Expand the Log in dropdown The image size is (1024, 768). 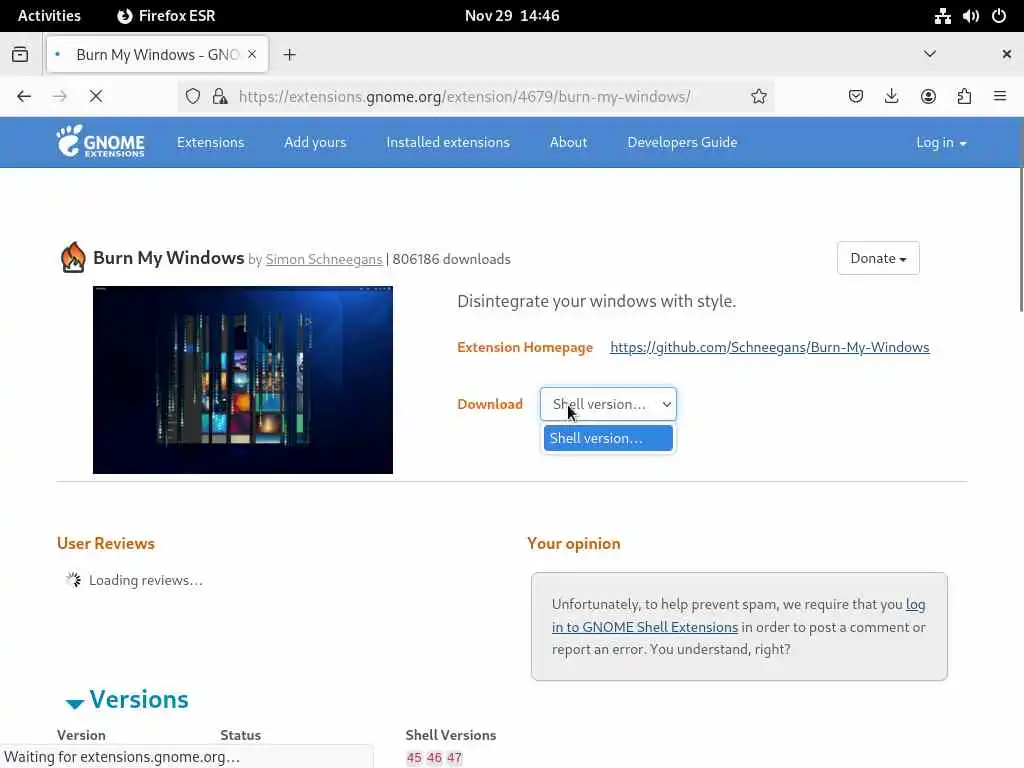click(941, 142)
